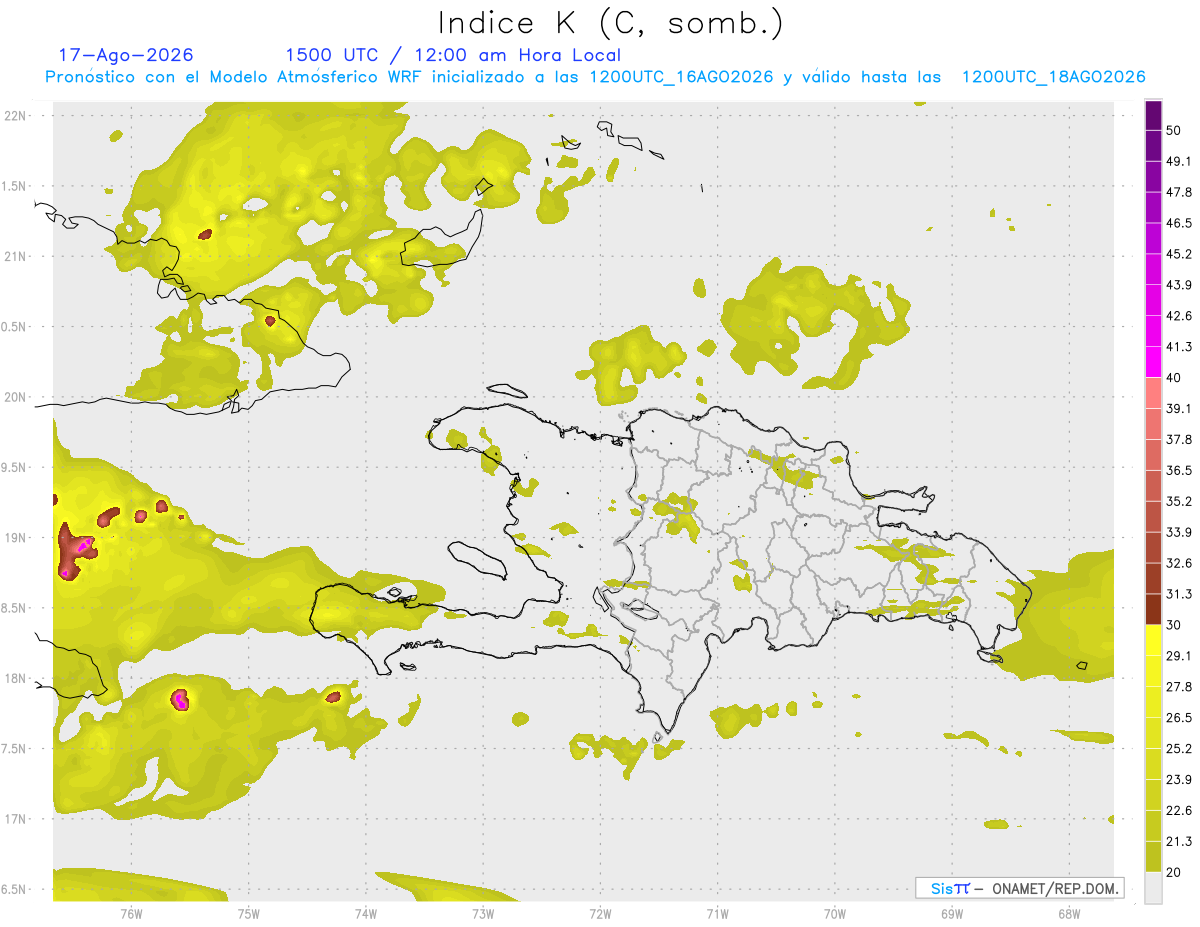Click the legend value "36.5"
The image size is (1200, 927).
tap(1179, 470)
